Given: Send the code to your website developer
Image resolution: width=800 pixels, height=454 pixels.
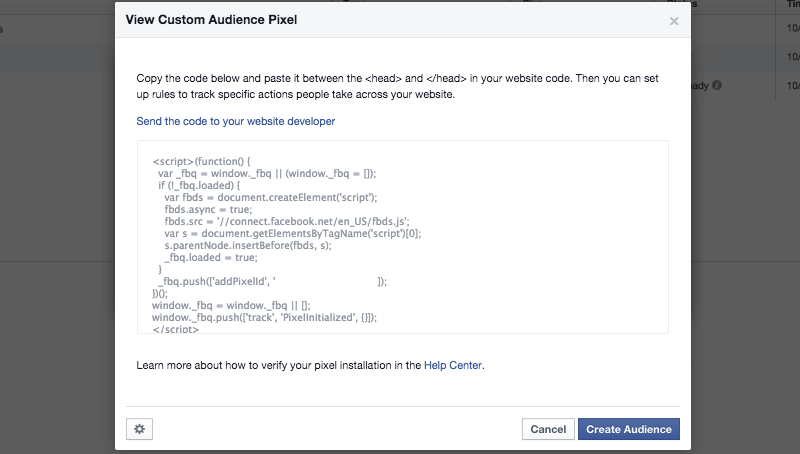Looking at the screenshot, I should tap(235, 121).
